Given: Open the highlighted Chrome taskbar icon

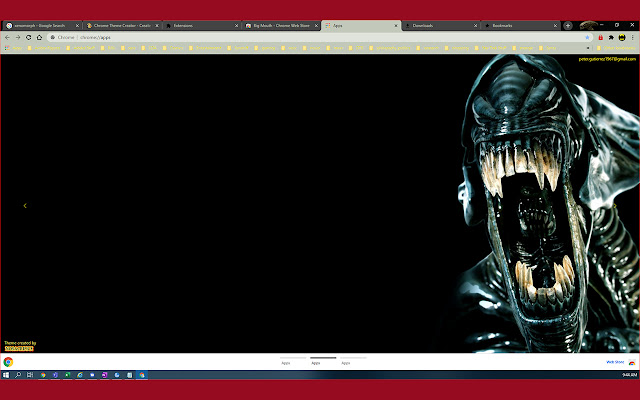Looking at the screenshot, I should pos(142,375).
